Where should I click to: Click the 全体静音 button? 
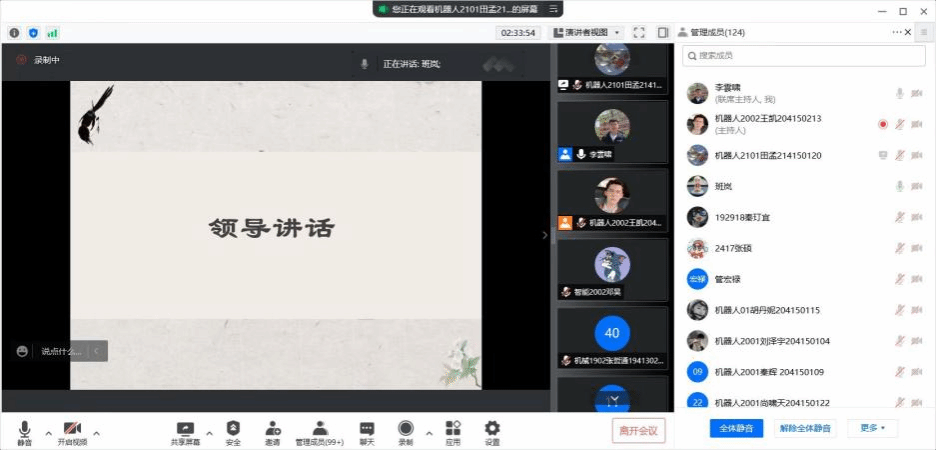(737, 428)
